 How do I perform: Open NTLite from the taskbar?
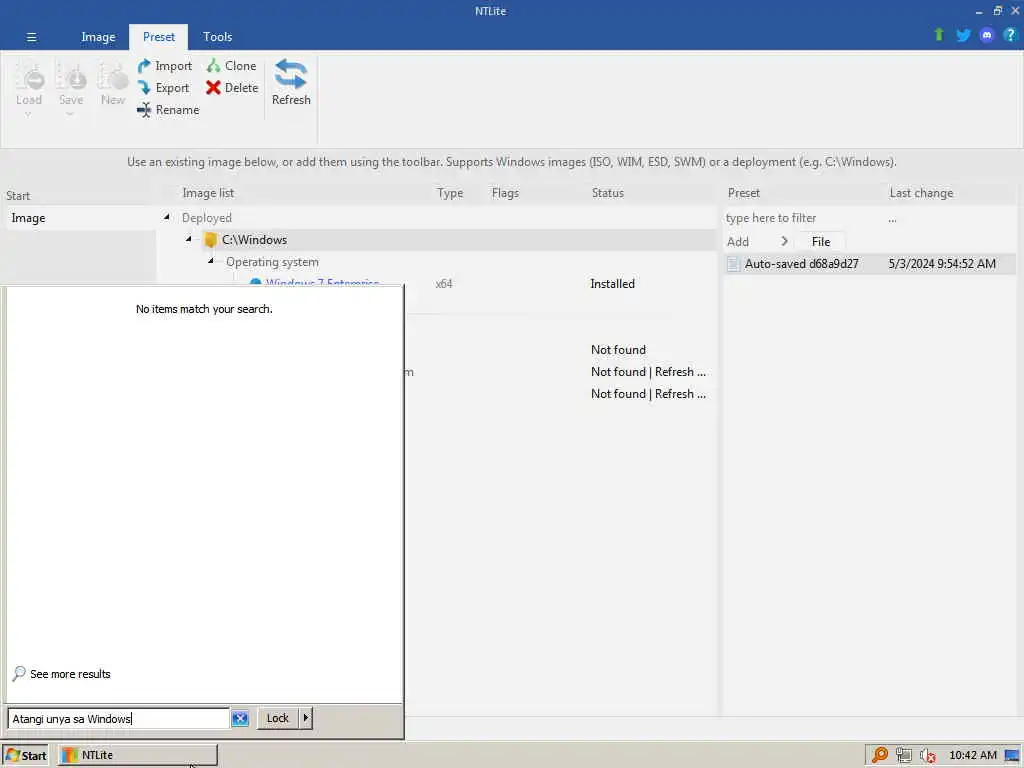pos(137,756)
